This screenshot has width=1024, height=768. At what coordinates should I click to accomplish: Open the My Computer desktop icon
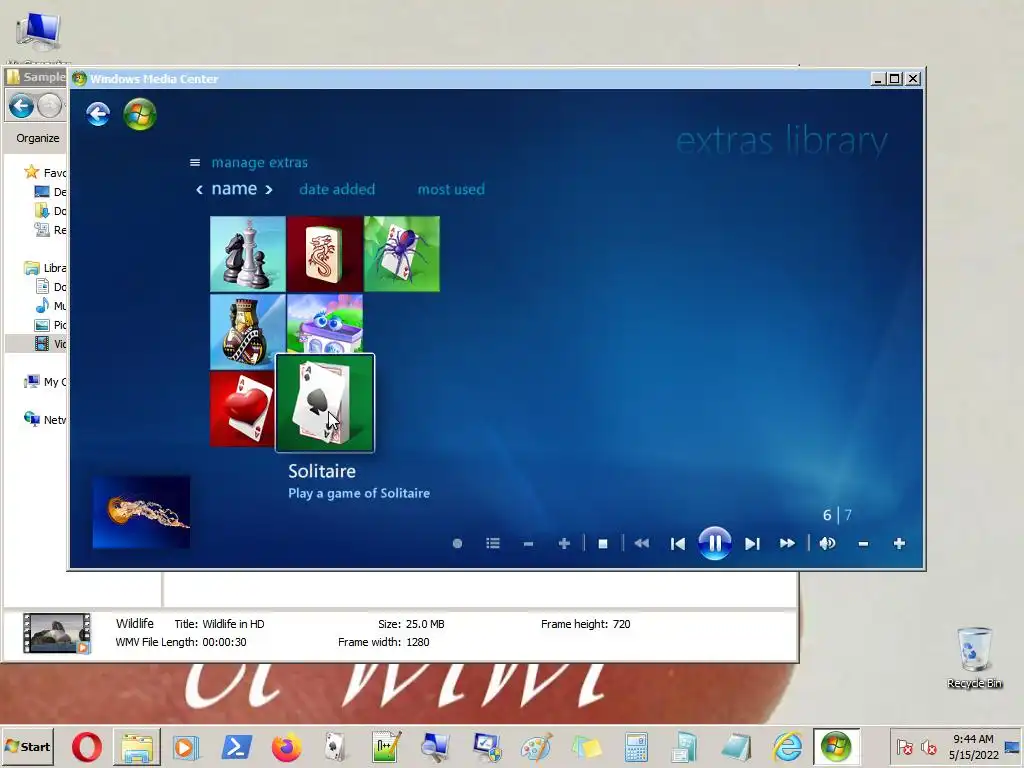point(39,34)
